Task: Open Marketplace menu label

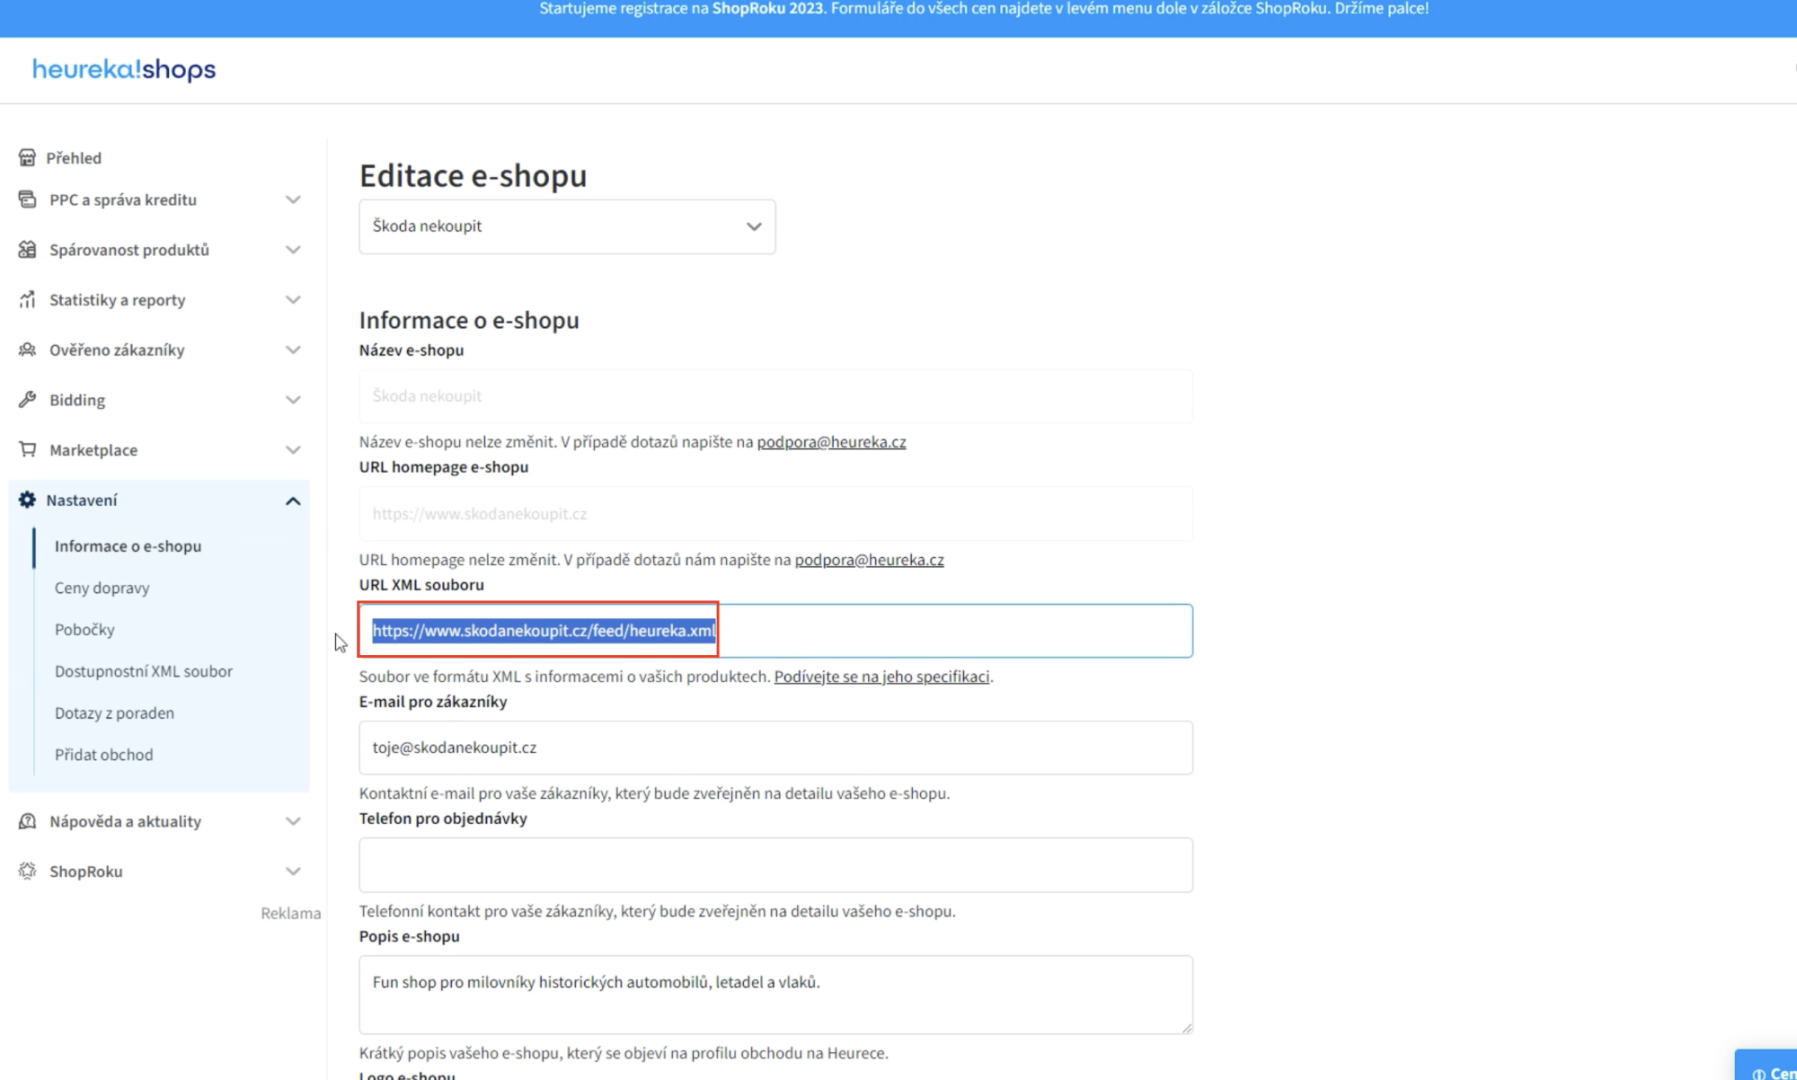Action: click(93, 450)
